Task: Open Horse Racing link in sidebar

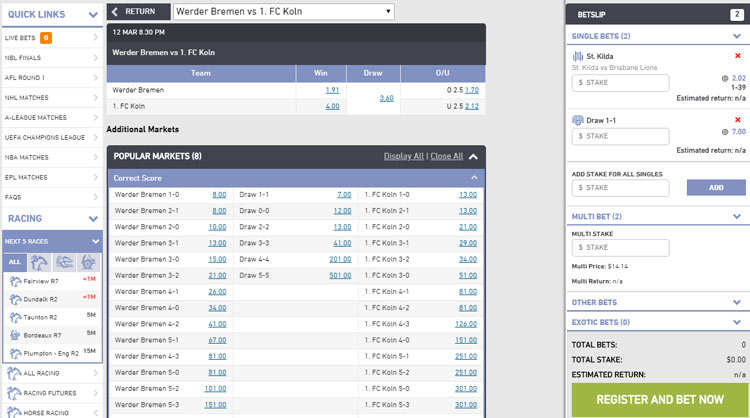Action: point(52,412)
